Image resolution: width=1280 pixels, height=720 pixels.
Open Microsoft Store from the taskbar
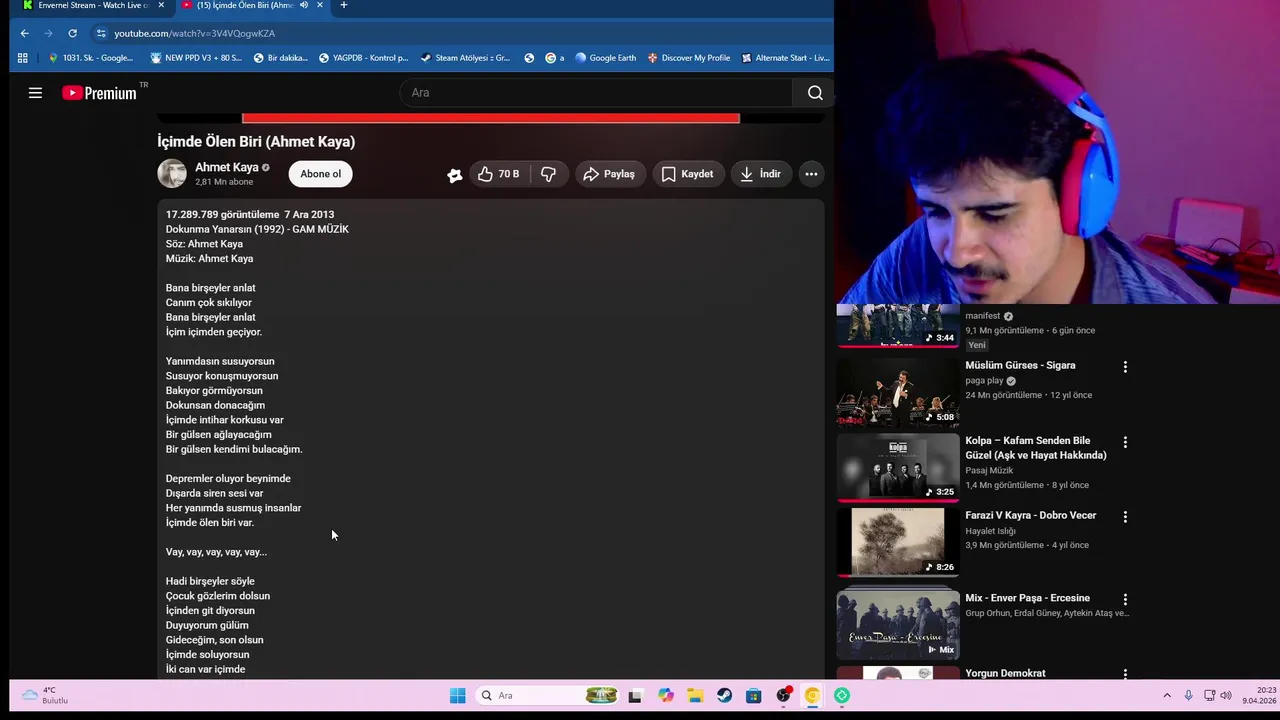tap(754, 696)
